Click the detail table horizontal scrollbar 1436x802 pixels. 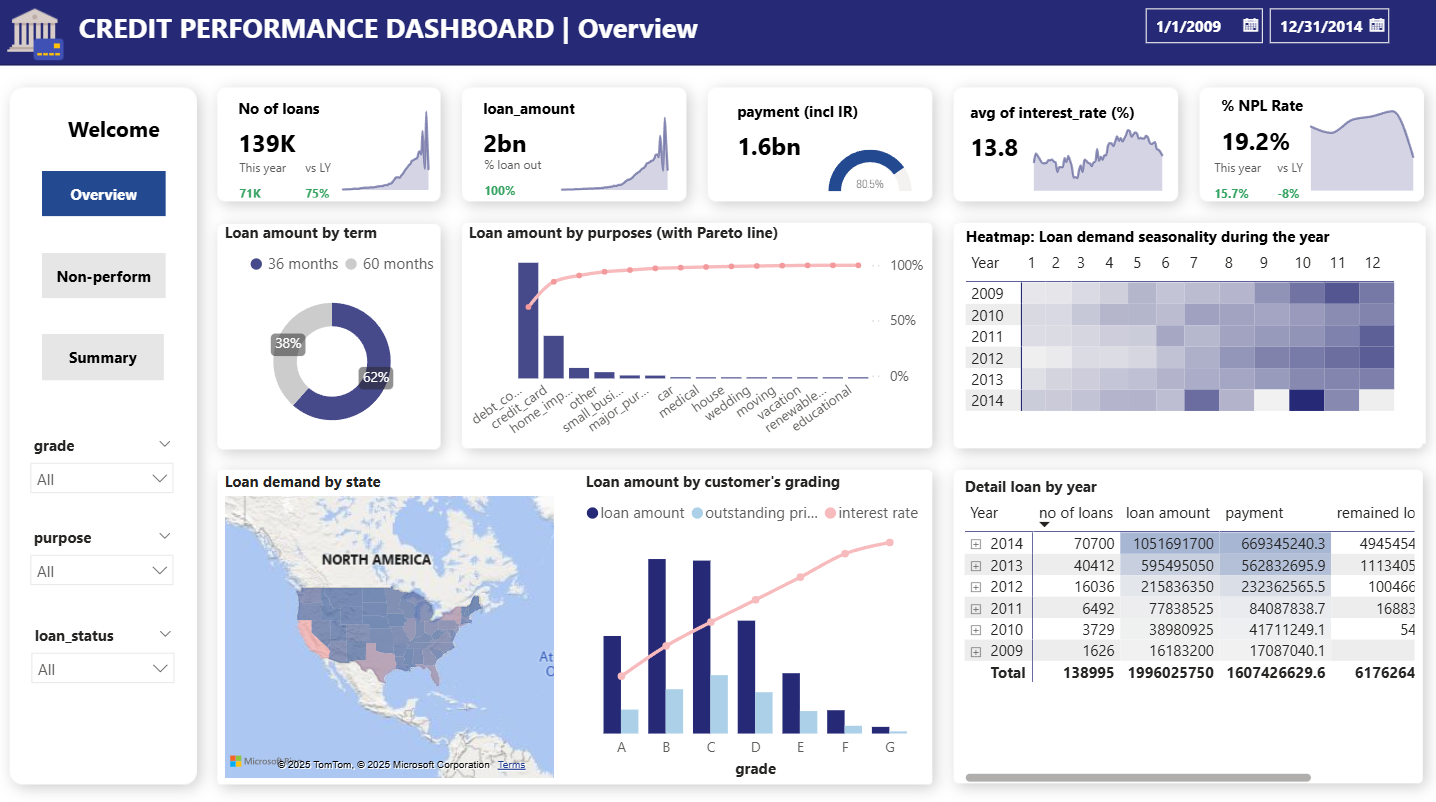pyautogui.click(x=1137, y=777)
